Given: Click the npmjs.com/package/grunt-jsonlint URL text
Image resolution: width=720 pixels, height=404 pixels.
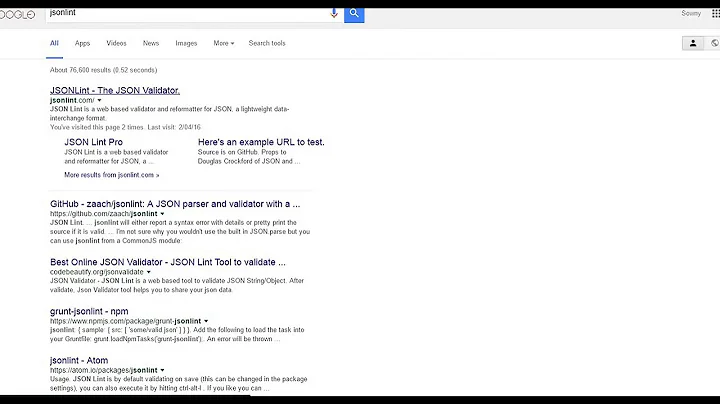Looking at the screenshot, I should coord(125,321).
